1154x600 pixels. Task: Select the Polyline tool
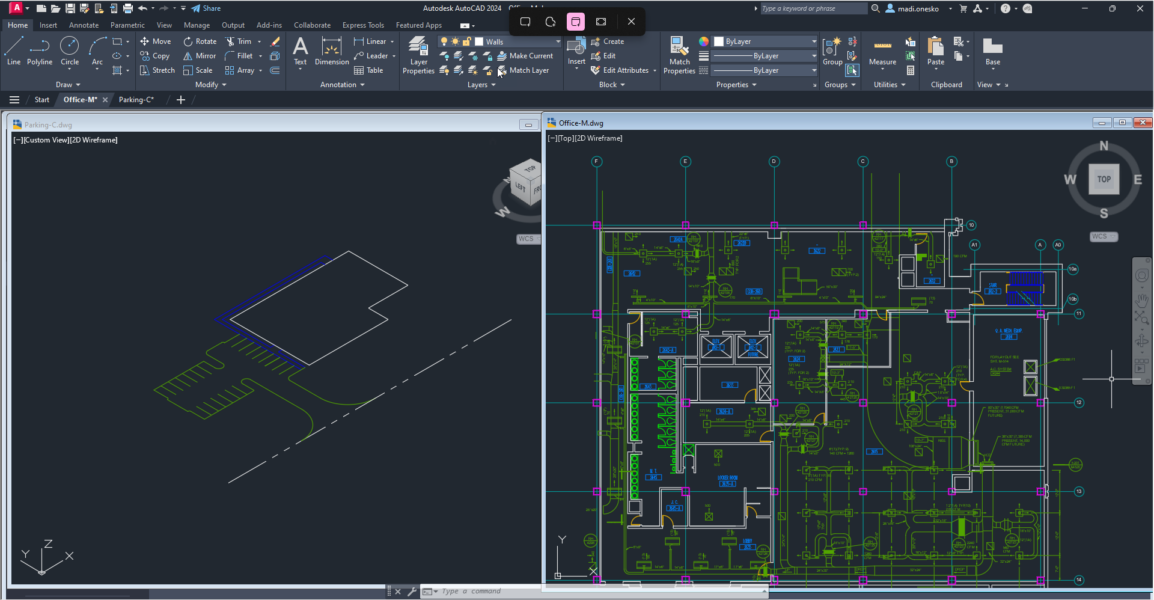tap(39, 51)
